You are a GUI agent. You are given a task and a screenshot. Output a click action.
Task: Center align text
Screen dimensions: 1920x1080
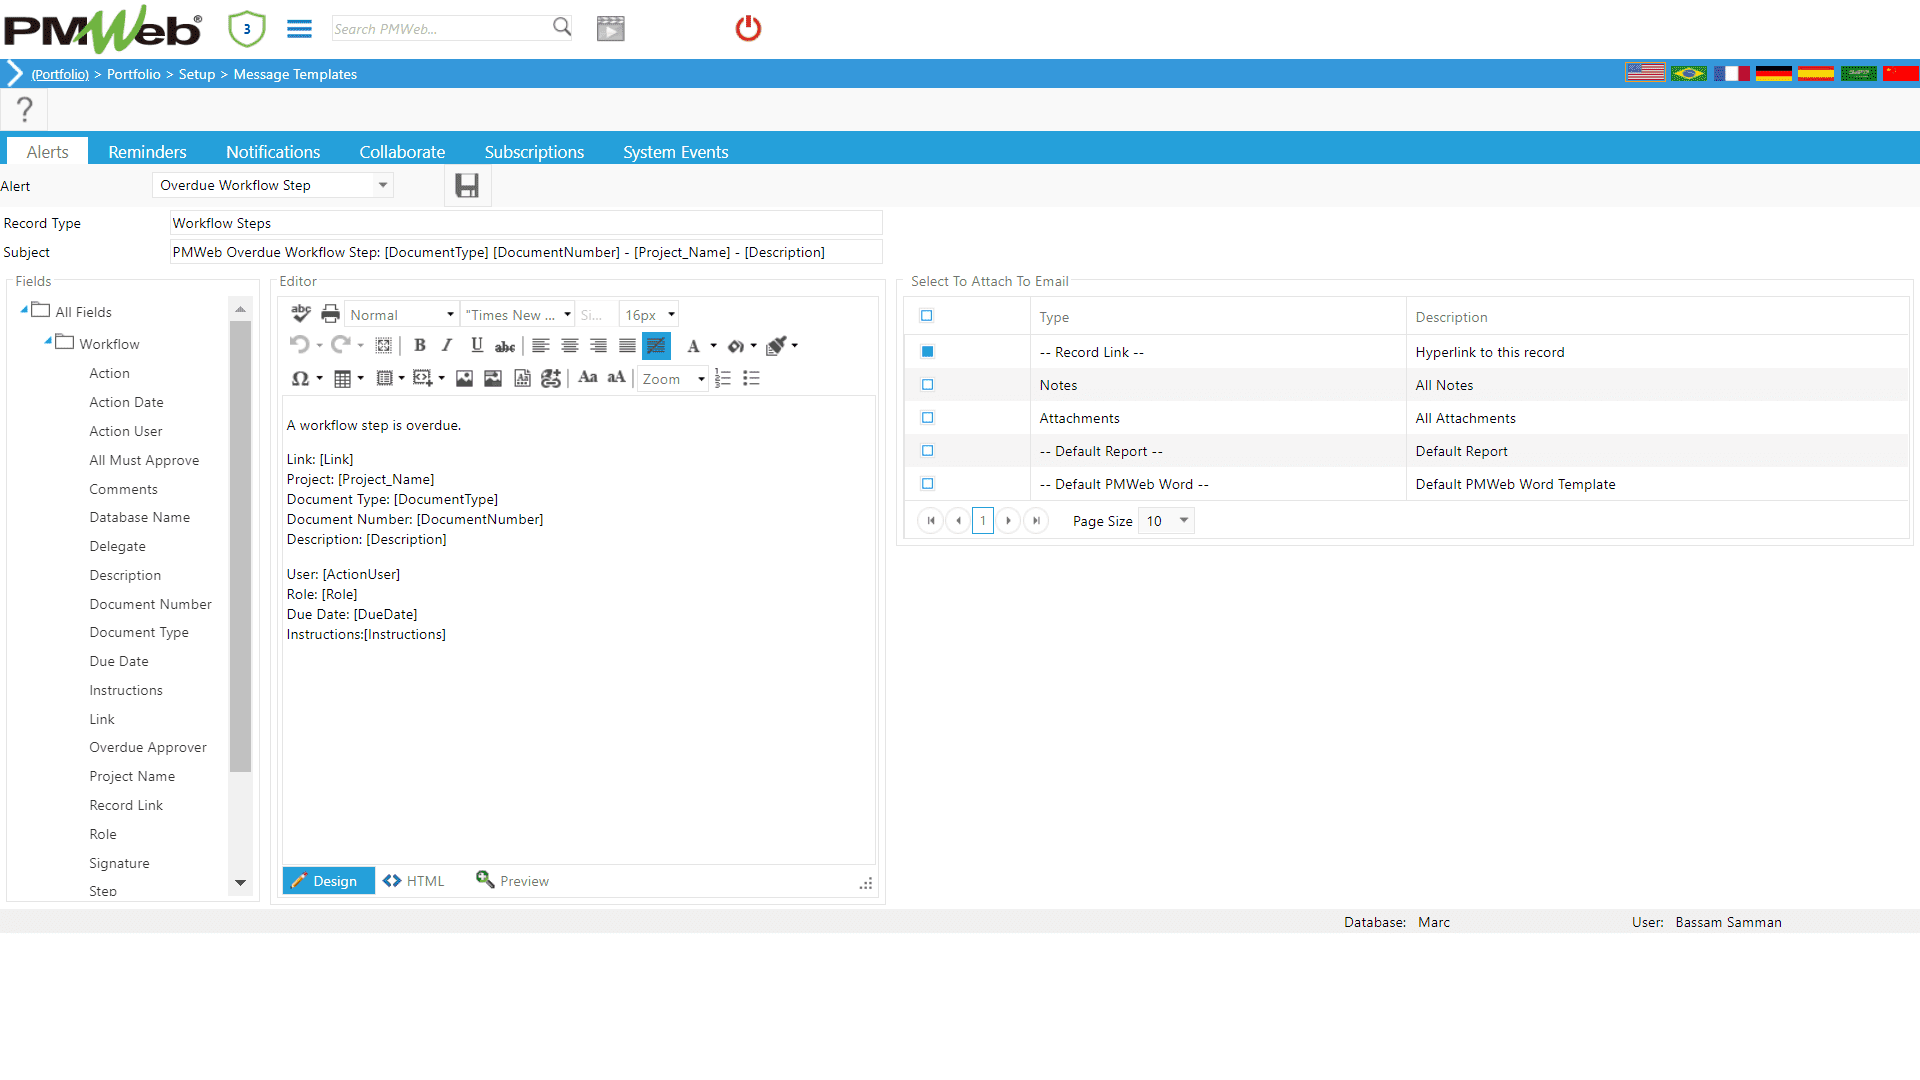pyautogui.click(x=570, y=345)
